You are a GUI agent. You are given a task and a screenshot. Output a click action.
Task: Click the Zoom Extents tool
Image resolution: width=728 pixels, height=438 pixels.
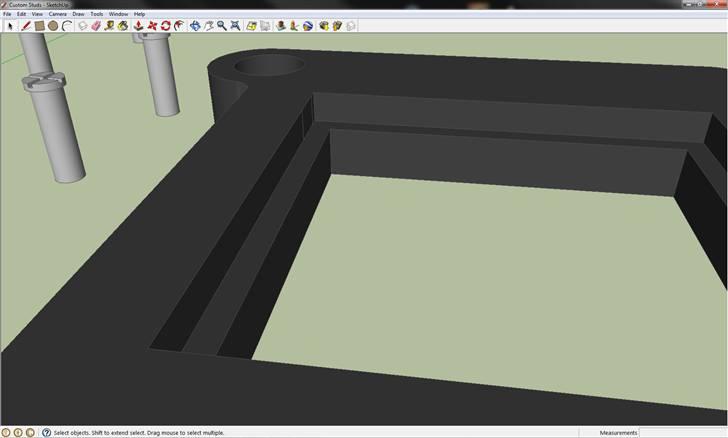point(235,26)
